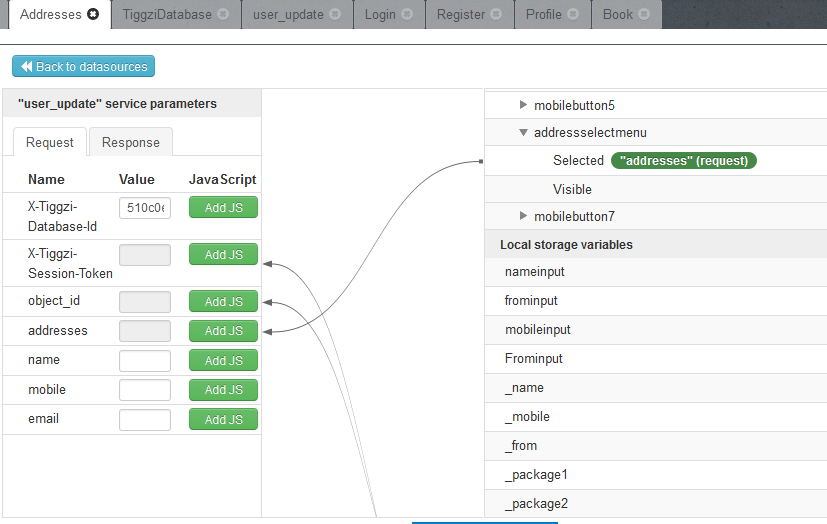
Task: Close the user_update tab
Action: click(x=335, y=15)
